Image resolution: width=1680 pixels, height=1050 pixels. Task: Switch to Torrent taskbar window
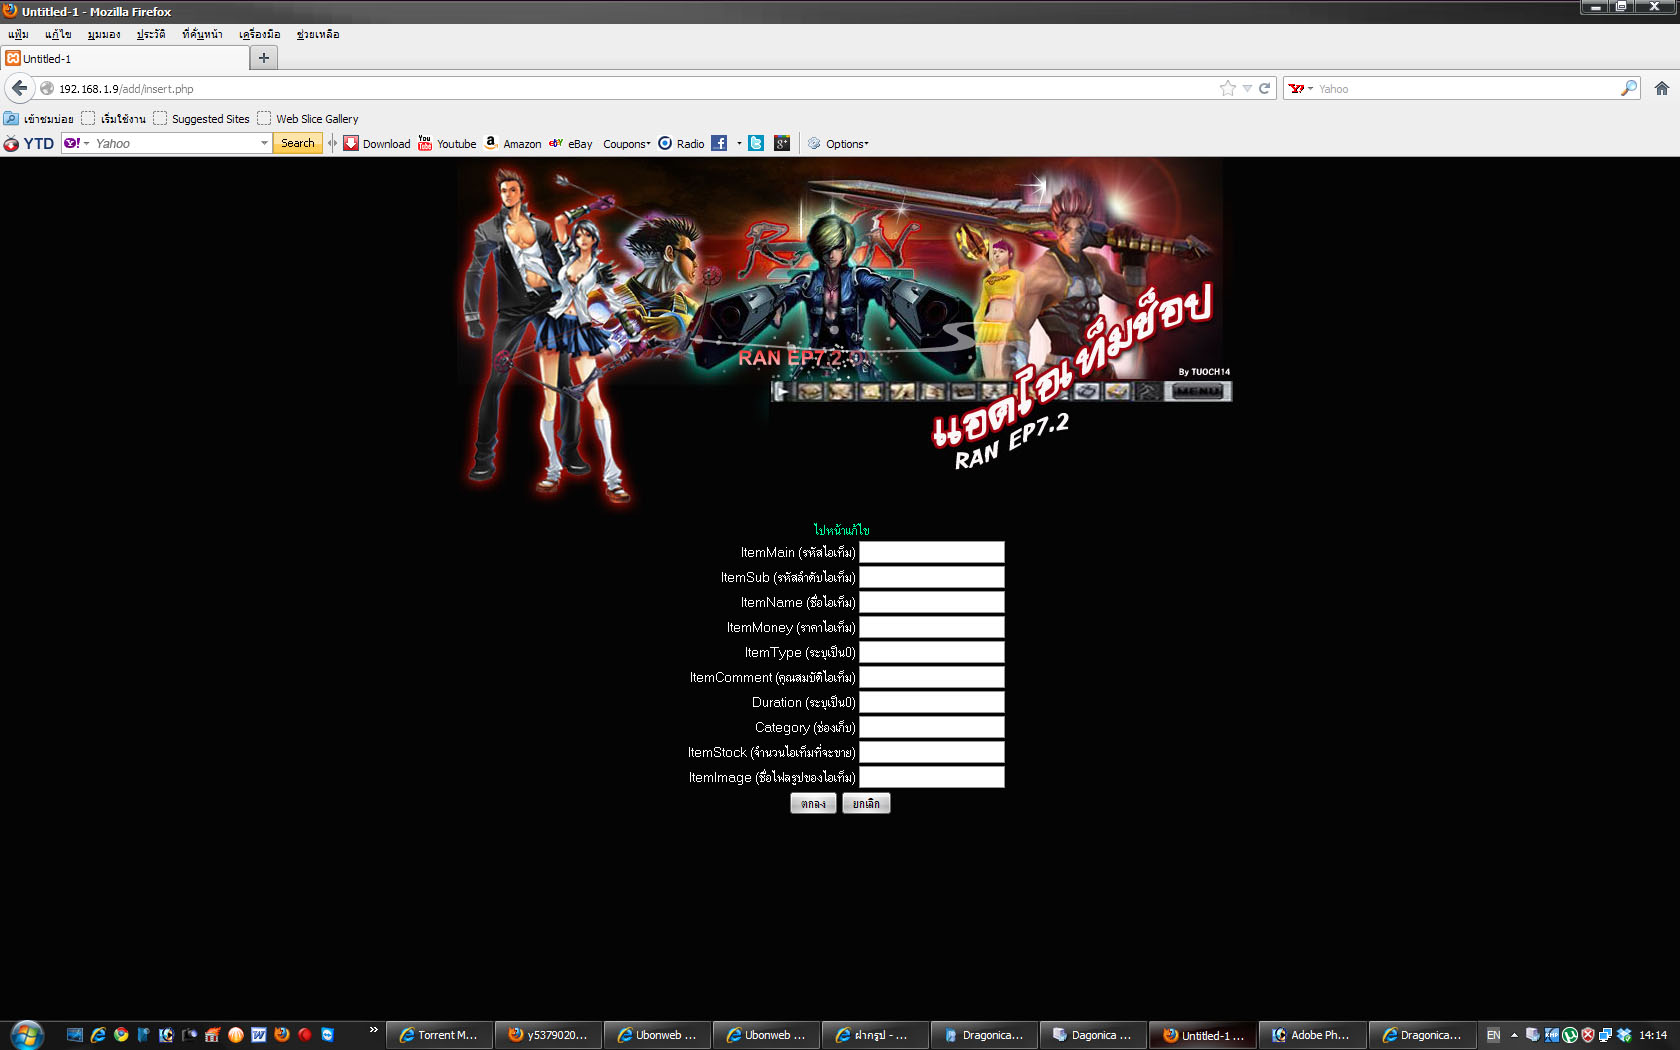pos(439,1035)
